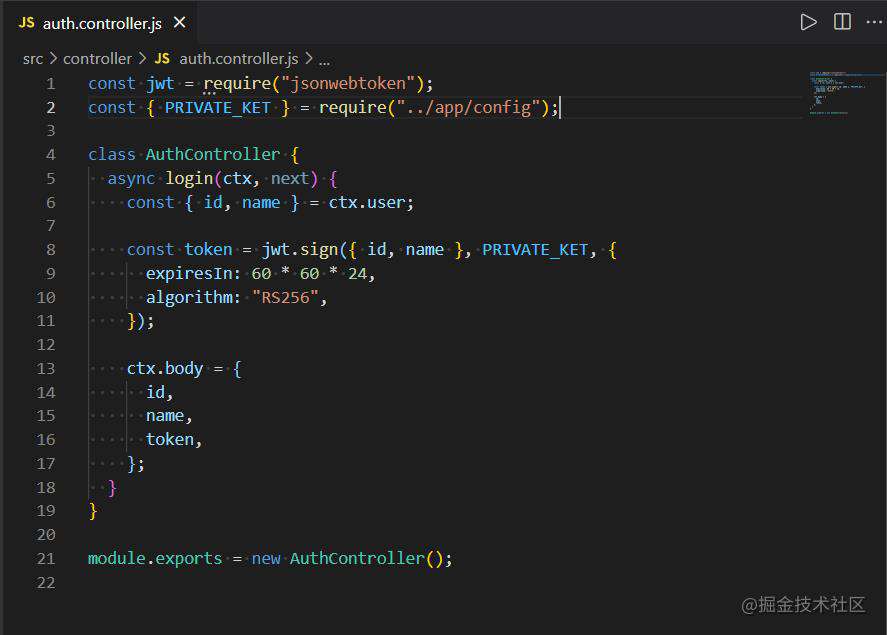Click the expiresIn property
The width and height of the screenshot is (887, 635).
189,274
